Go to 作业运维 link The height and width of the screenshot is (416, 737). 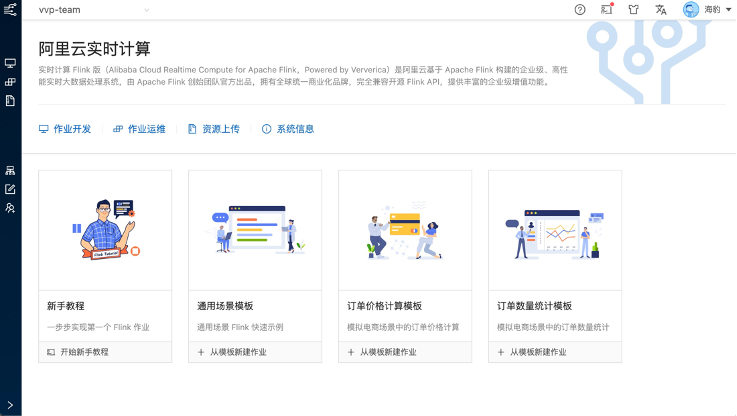pos(139,129)
